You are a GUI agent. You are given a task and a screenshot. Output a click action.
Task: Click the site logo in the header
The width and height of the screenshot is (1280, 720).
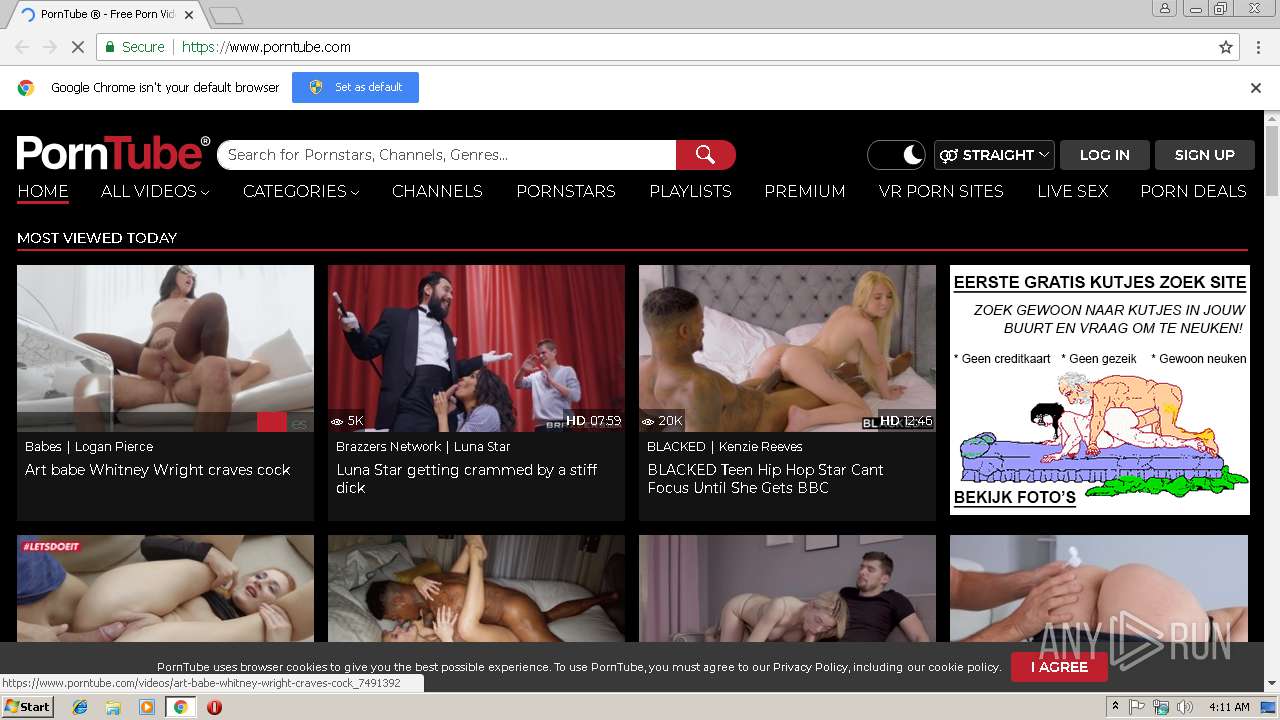(113, 153)
